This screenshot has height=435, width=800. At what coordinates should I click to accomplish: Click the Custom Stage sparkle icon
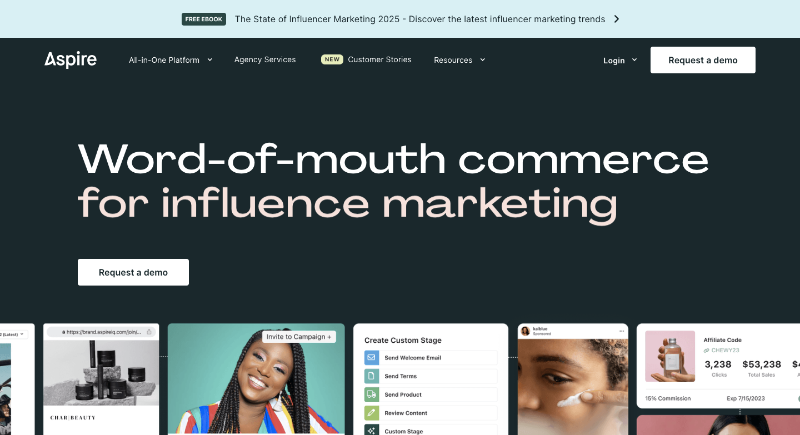point(371,430)
